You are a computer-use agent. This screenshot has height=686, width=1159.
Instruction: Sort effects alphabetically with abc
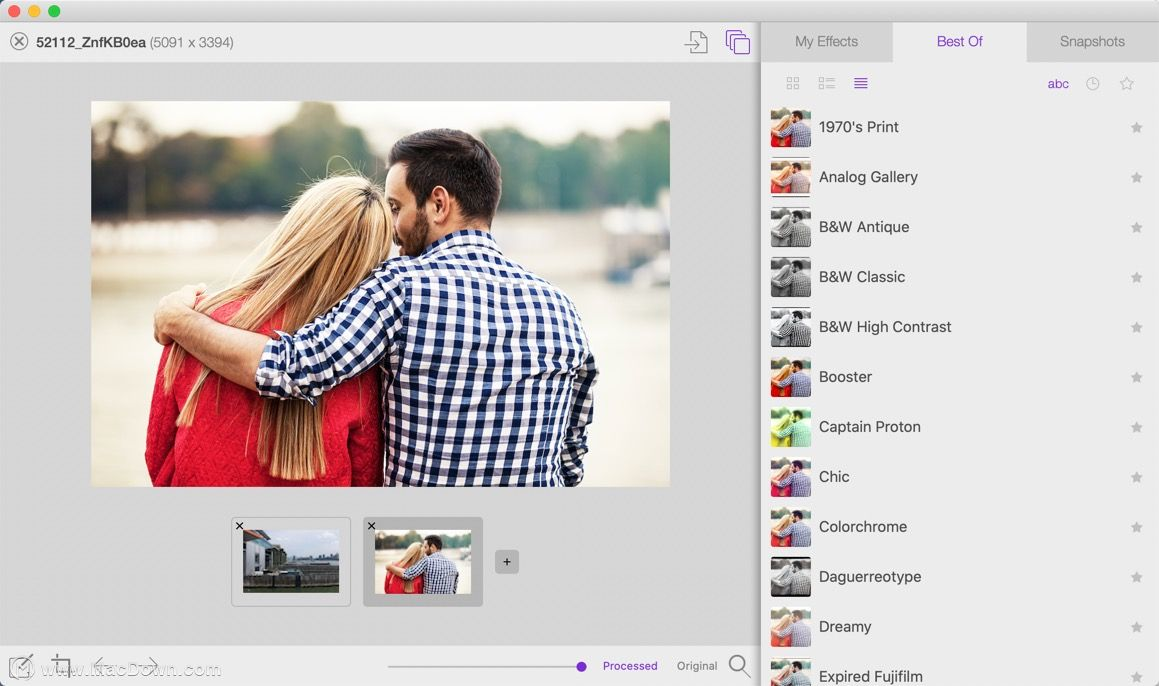click(1058, 84)
